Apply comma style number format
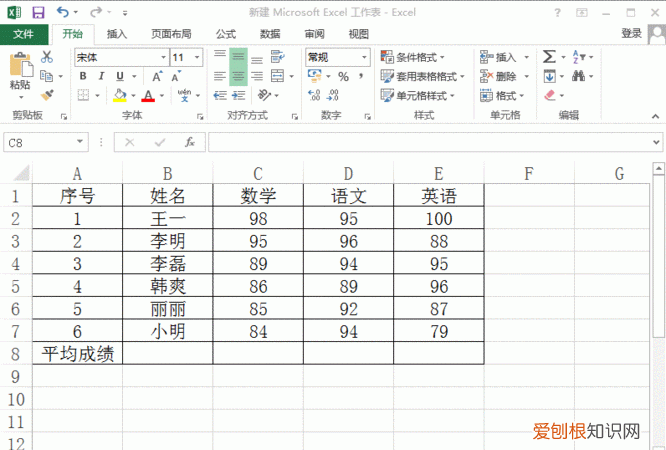Viewport: 666px width, 450px height. tap(361, 76)
